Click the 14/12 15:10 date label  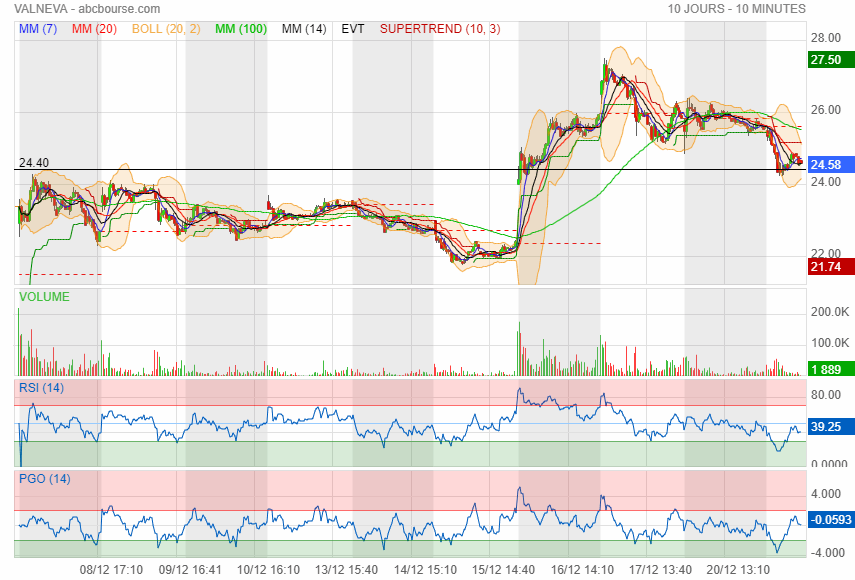pyautogui.click(x=425, y=570)
